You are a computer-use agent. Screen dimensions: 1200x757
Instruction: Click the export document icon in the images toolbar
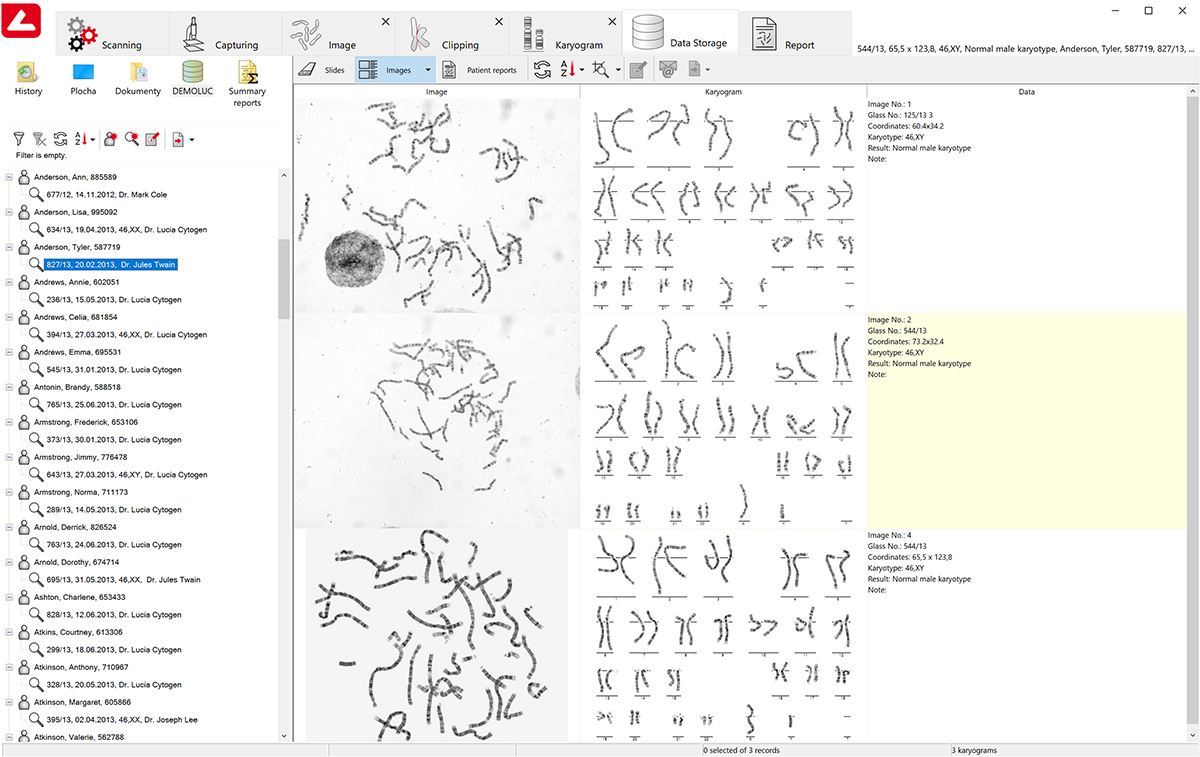coord(694,69)
